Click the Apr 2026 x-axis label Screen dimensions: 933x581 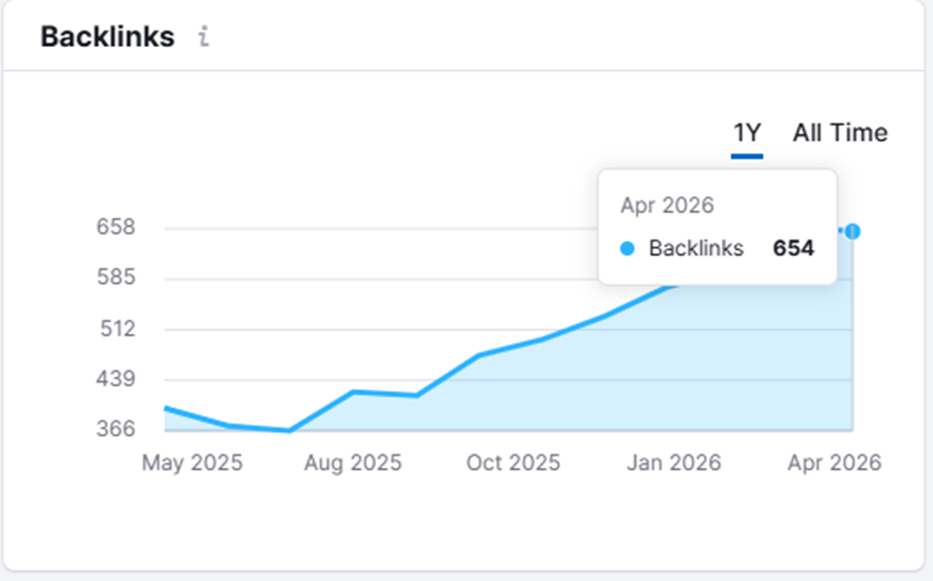[x=834, y=463]
